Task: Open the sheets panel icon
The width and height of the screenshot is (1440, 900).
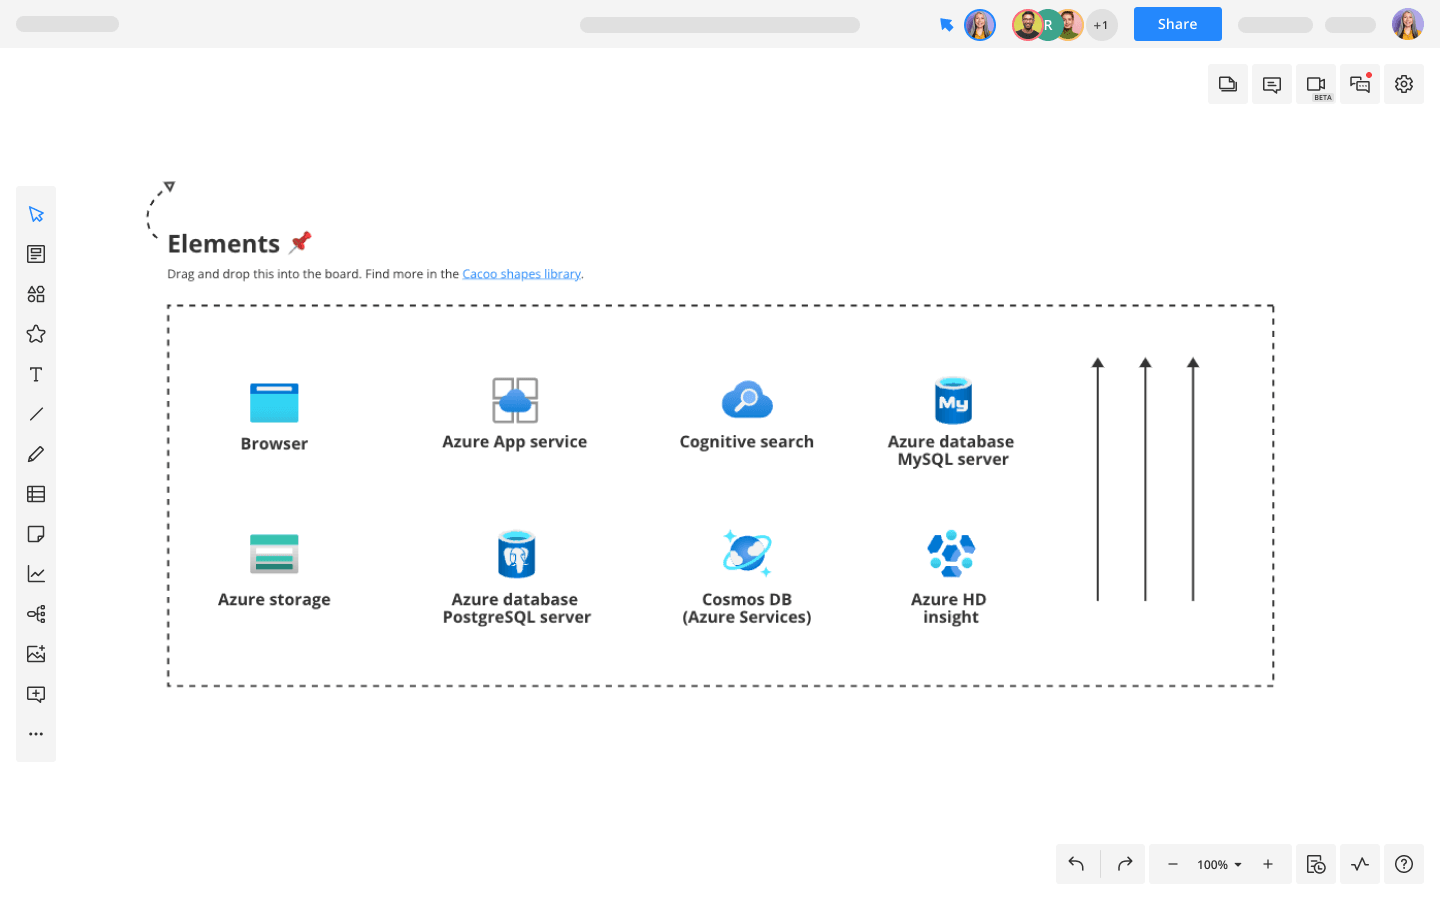Action: point(1228,84)
